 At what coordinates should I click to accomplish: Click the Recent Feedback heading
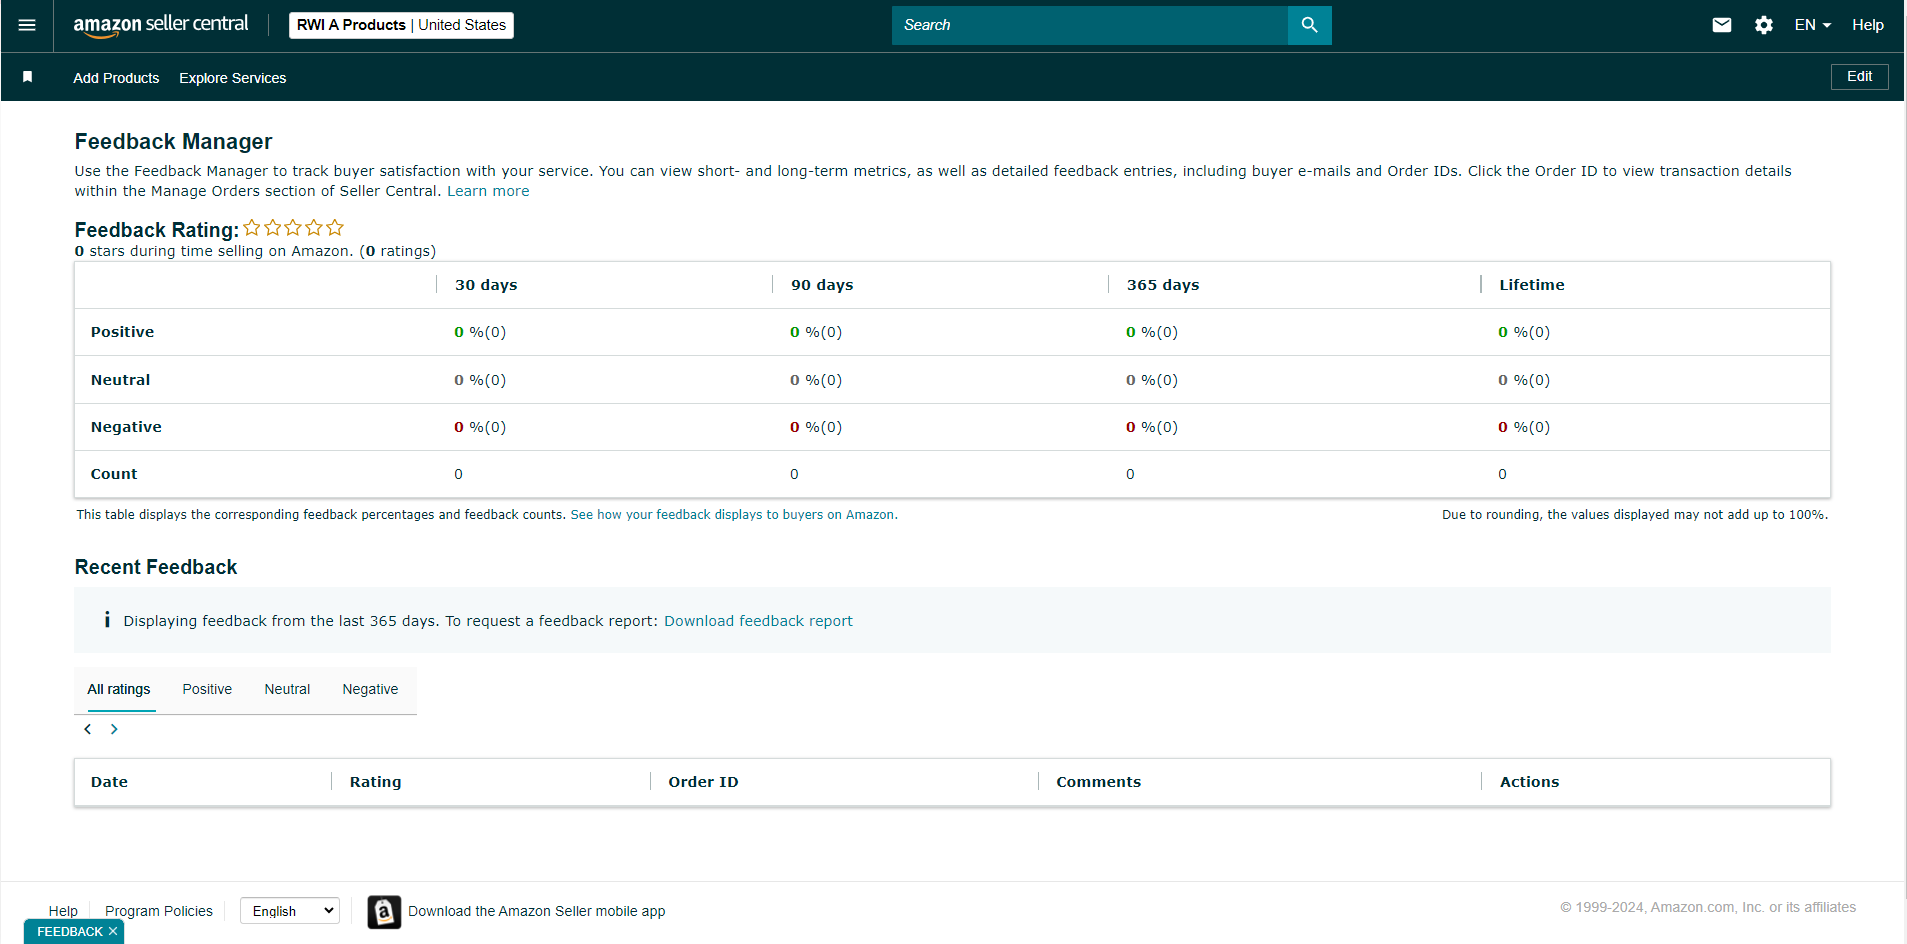click(x=156, y=567)
